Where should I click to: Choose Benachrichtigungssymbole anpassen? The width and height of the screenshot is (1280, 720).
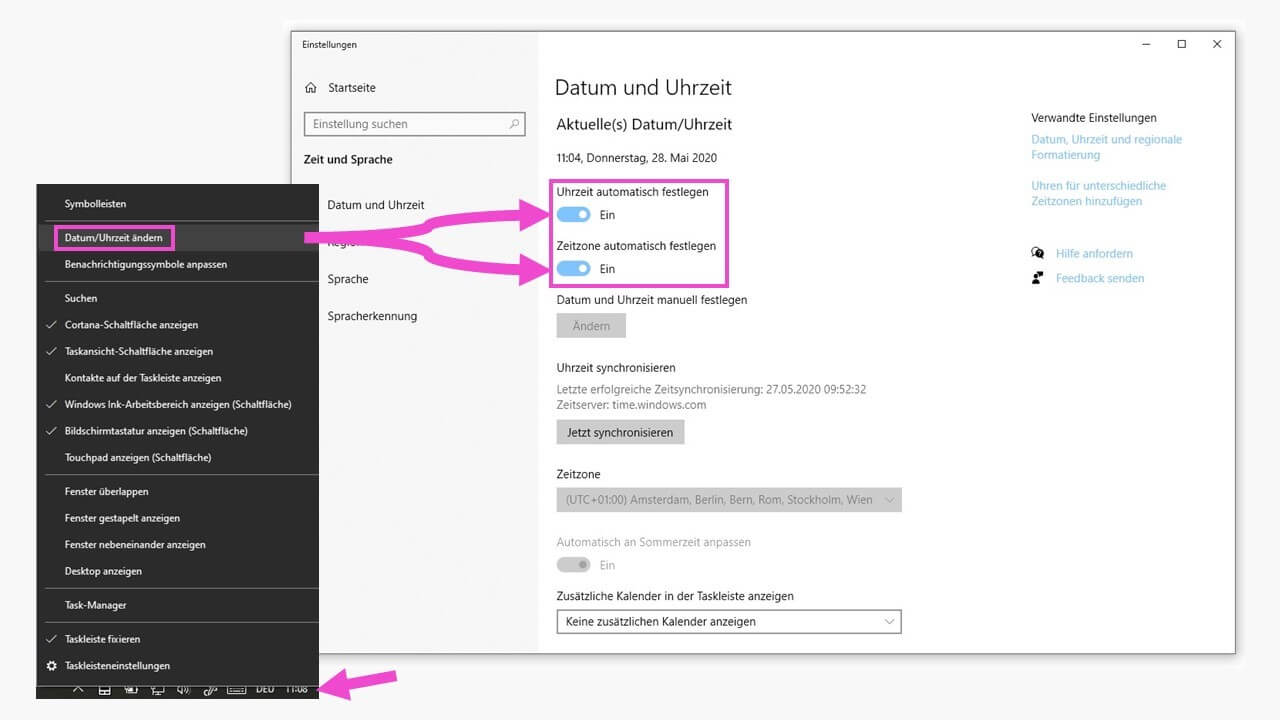coord(177,264)
